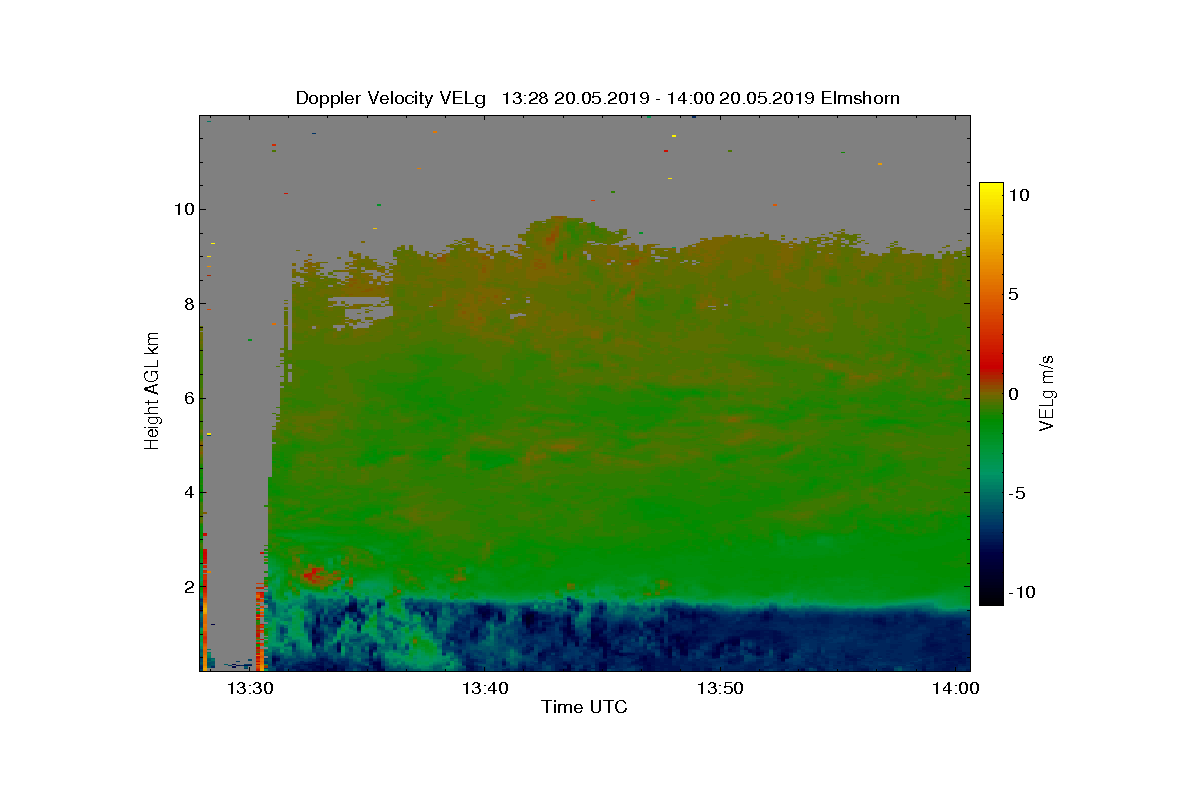Select the 14:00 time tick label
The image size is (1200, 800).
tap(954, 688)
